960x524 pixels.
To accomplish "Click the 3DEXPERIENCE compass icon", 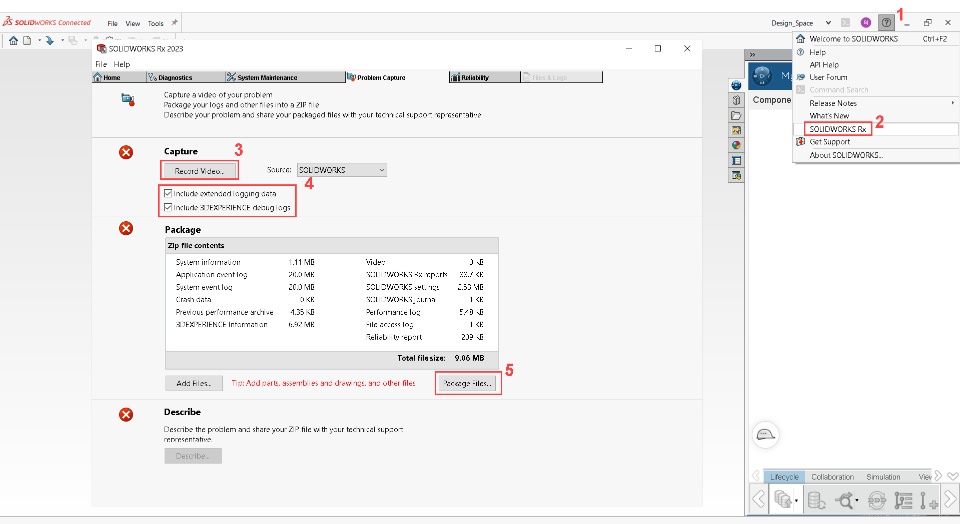I will tap(762, 76).
